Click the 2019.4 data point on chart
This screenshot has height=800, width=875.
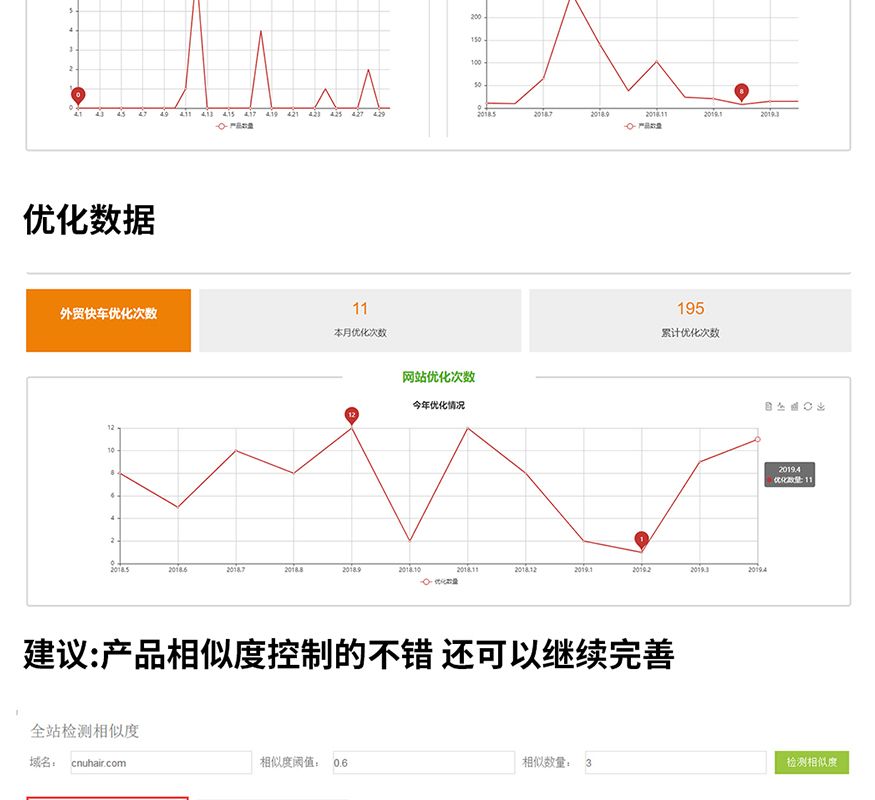pos(757,439)
